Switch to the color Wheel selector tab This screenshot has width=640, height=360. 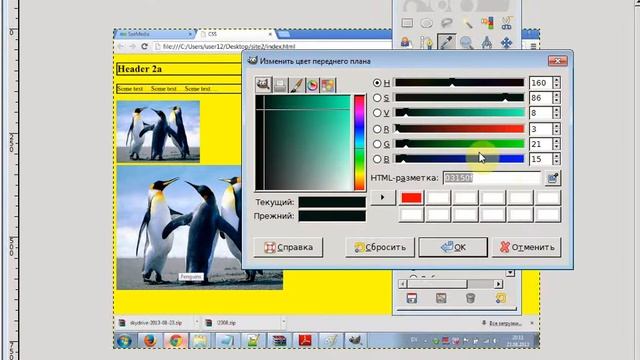pos(312,85)
